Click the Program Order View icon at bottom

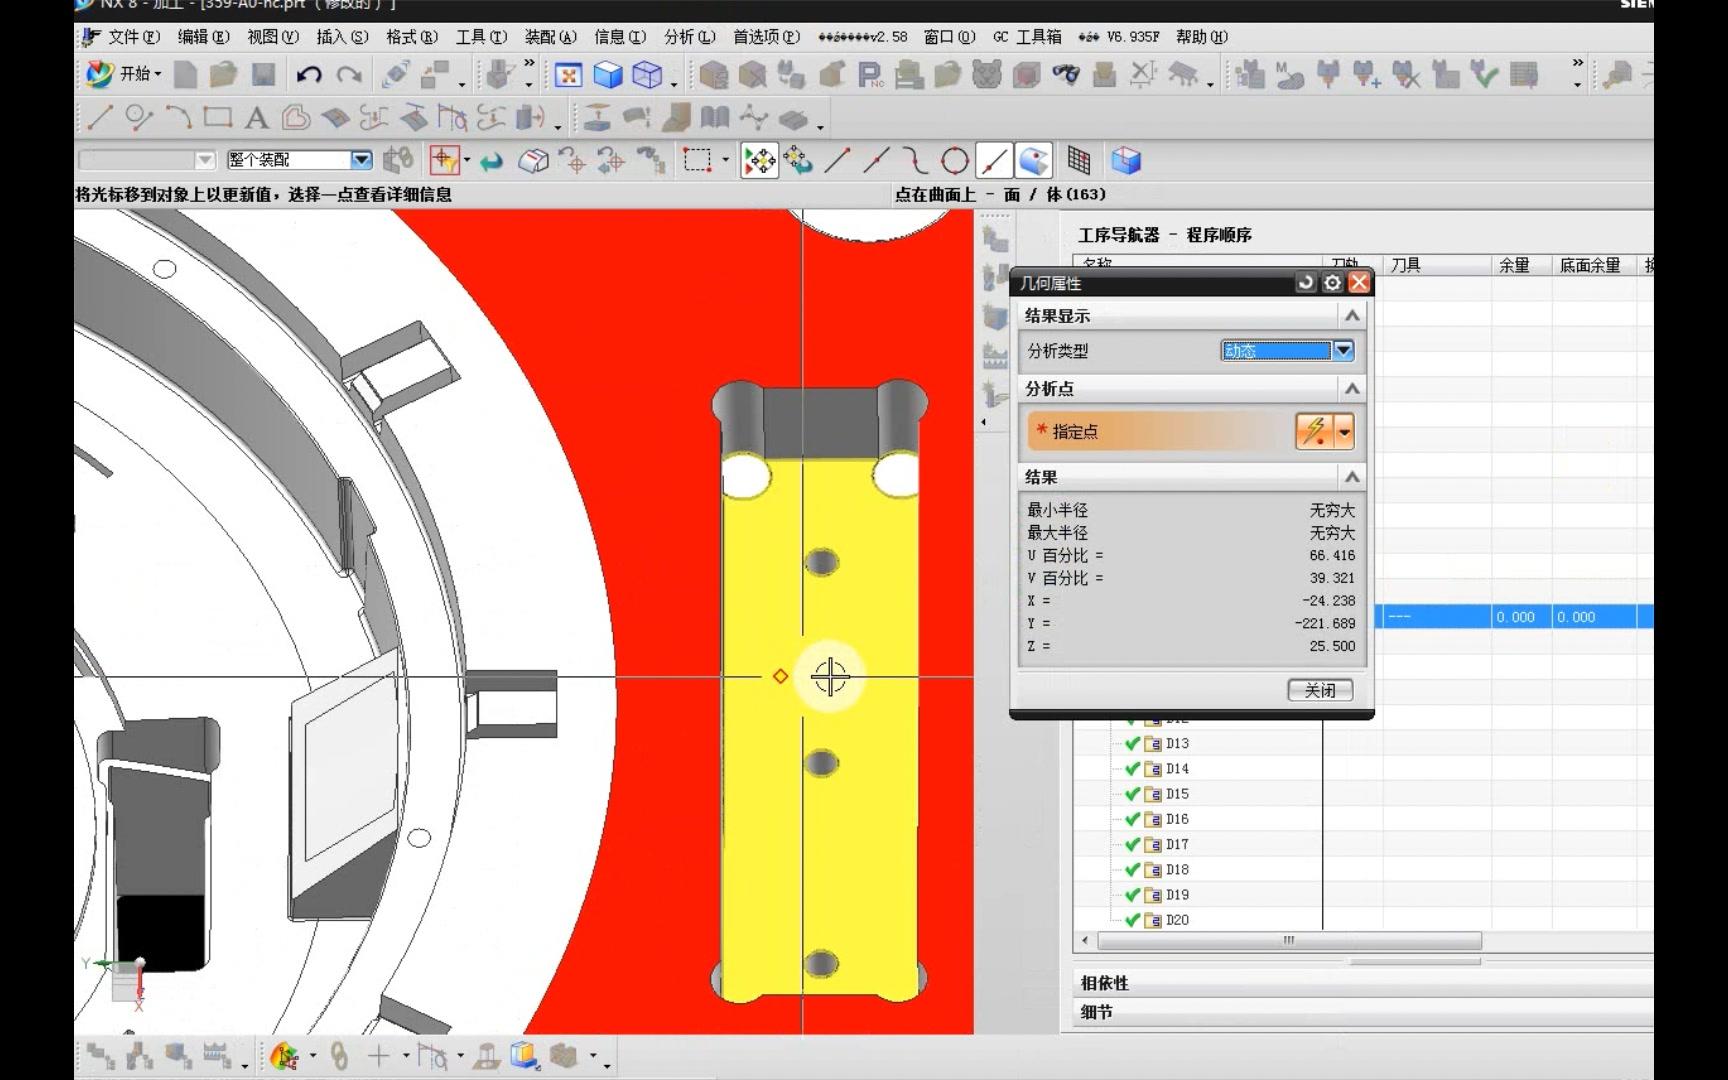(x=100, y=1056)
